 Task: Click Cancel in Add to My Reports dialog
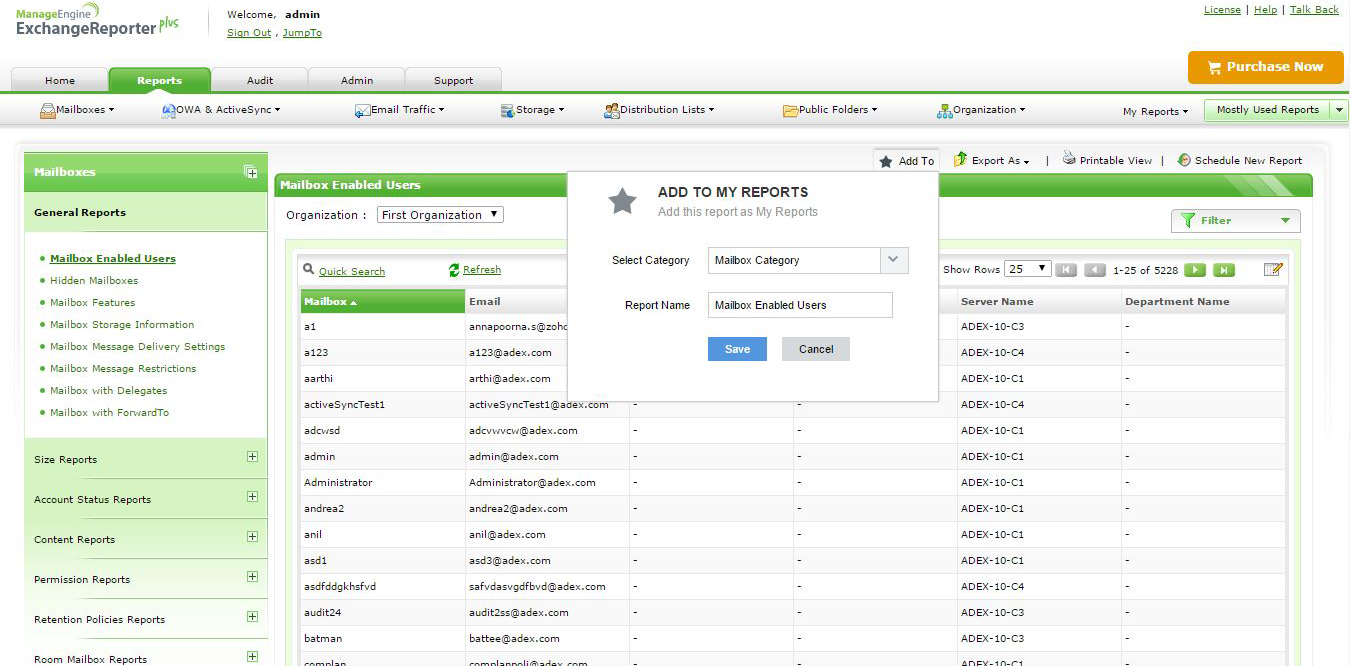coord(816,349)
